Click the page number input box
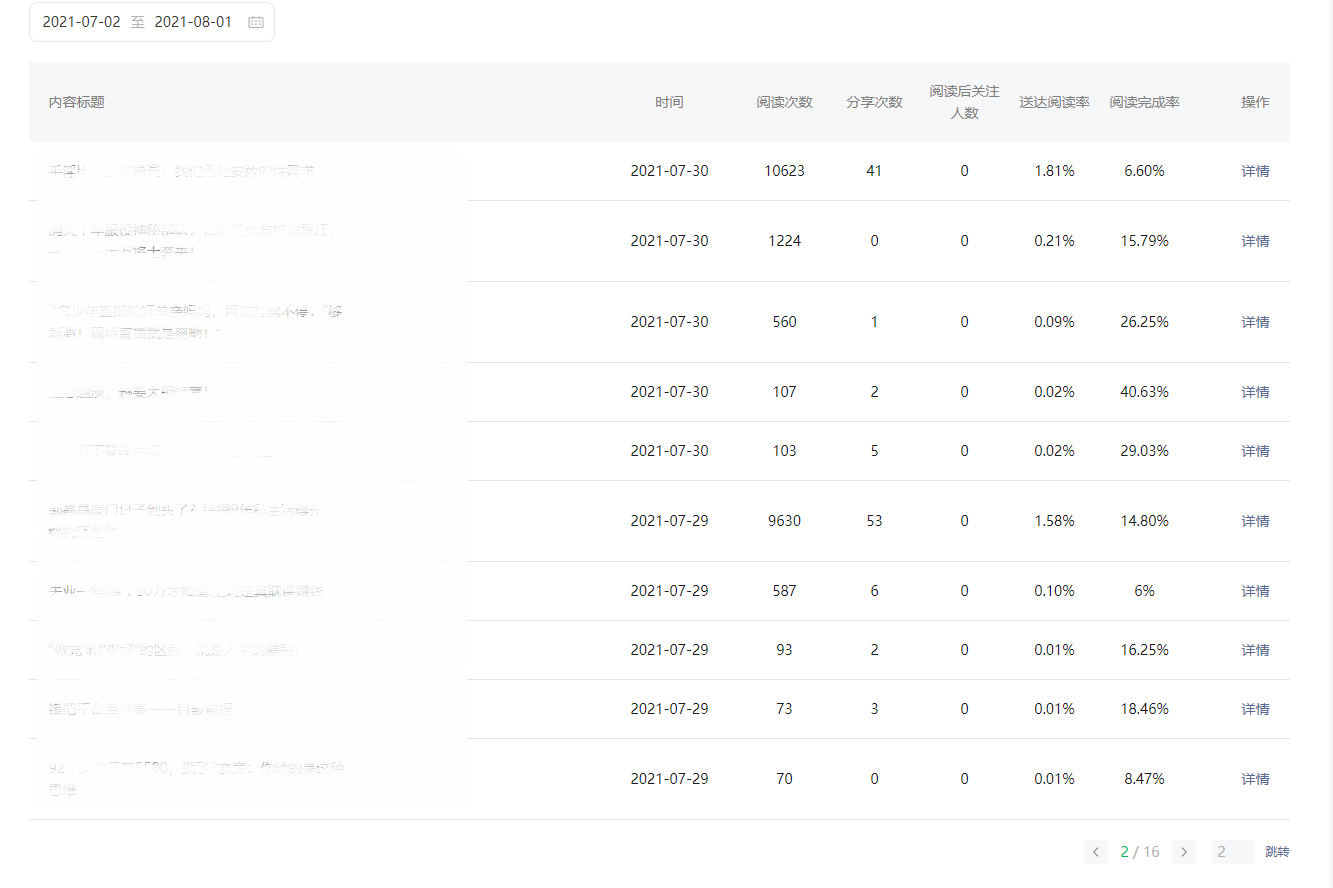The image size is (1333, 888). [1232, 852]
